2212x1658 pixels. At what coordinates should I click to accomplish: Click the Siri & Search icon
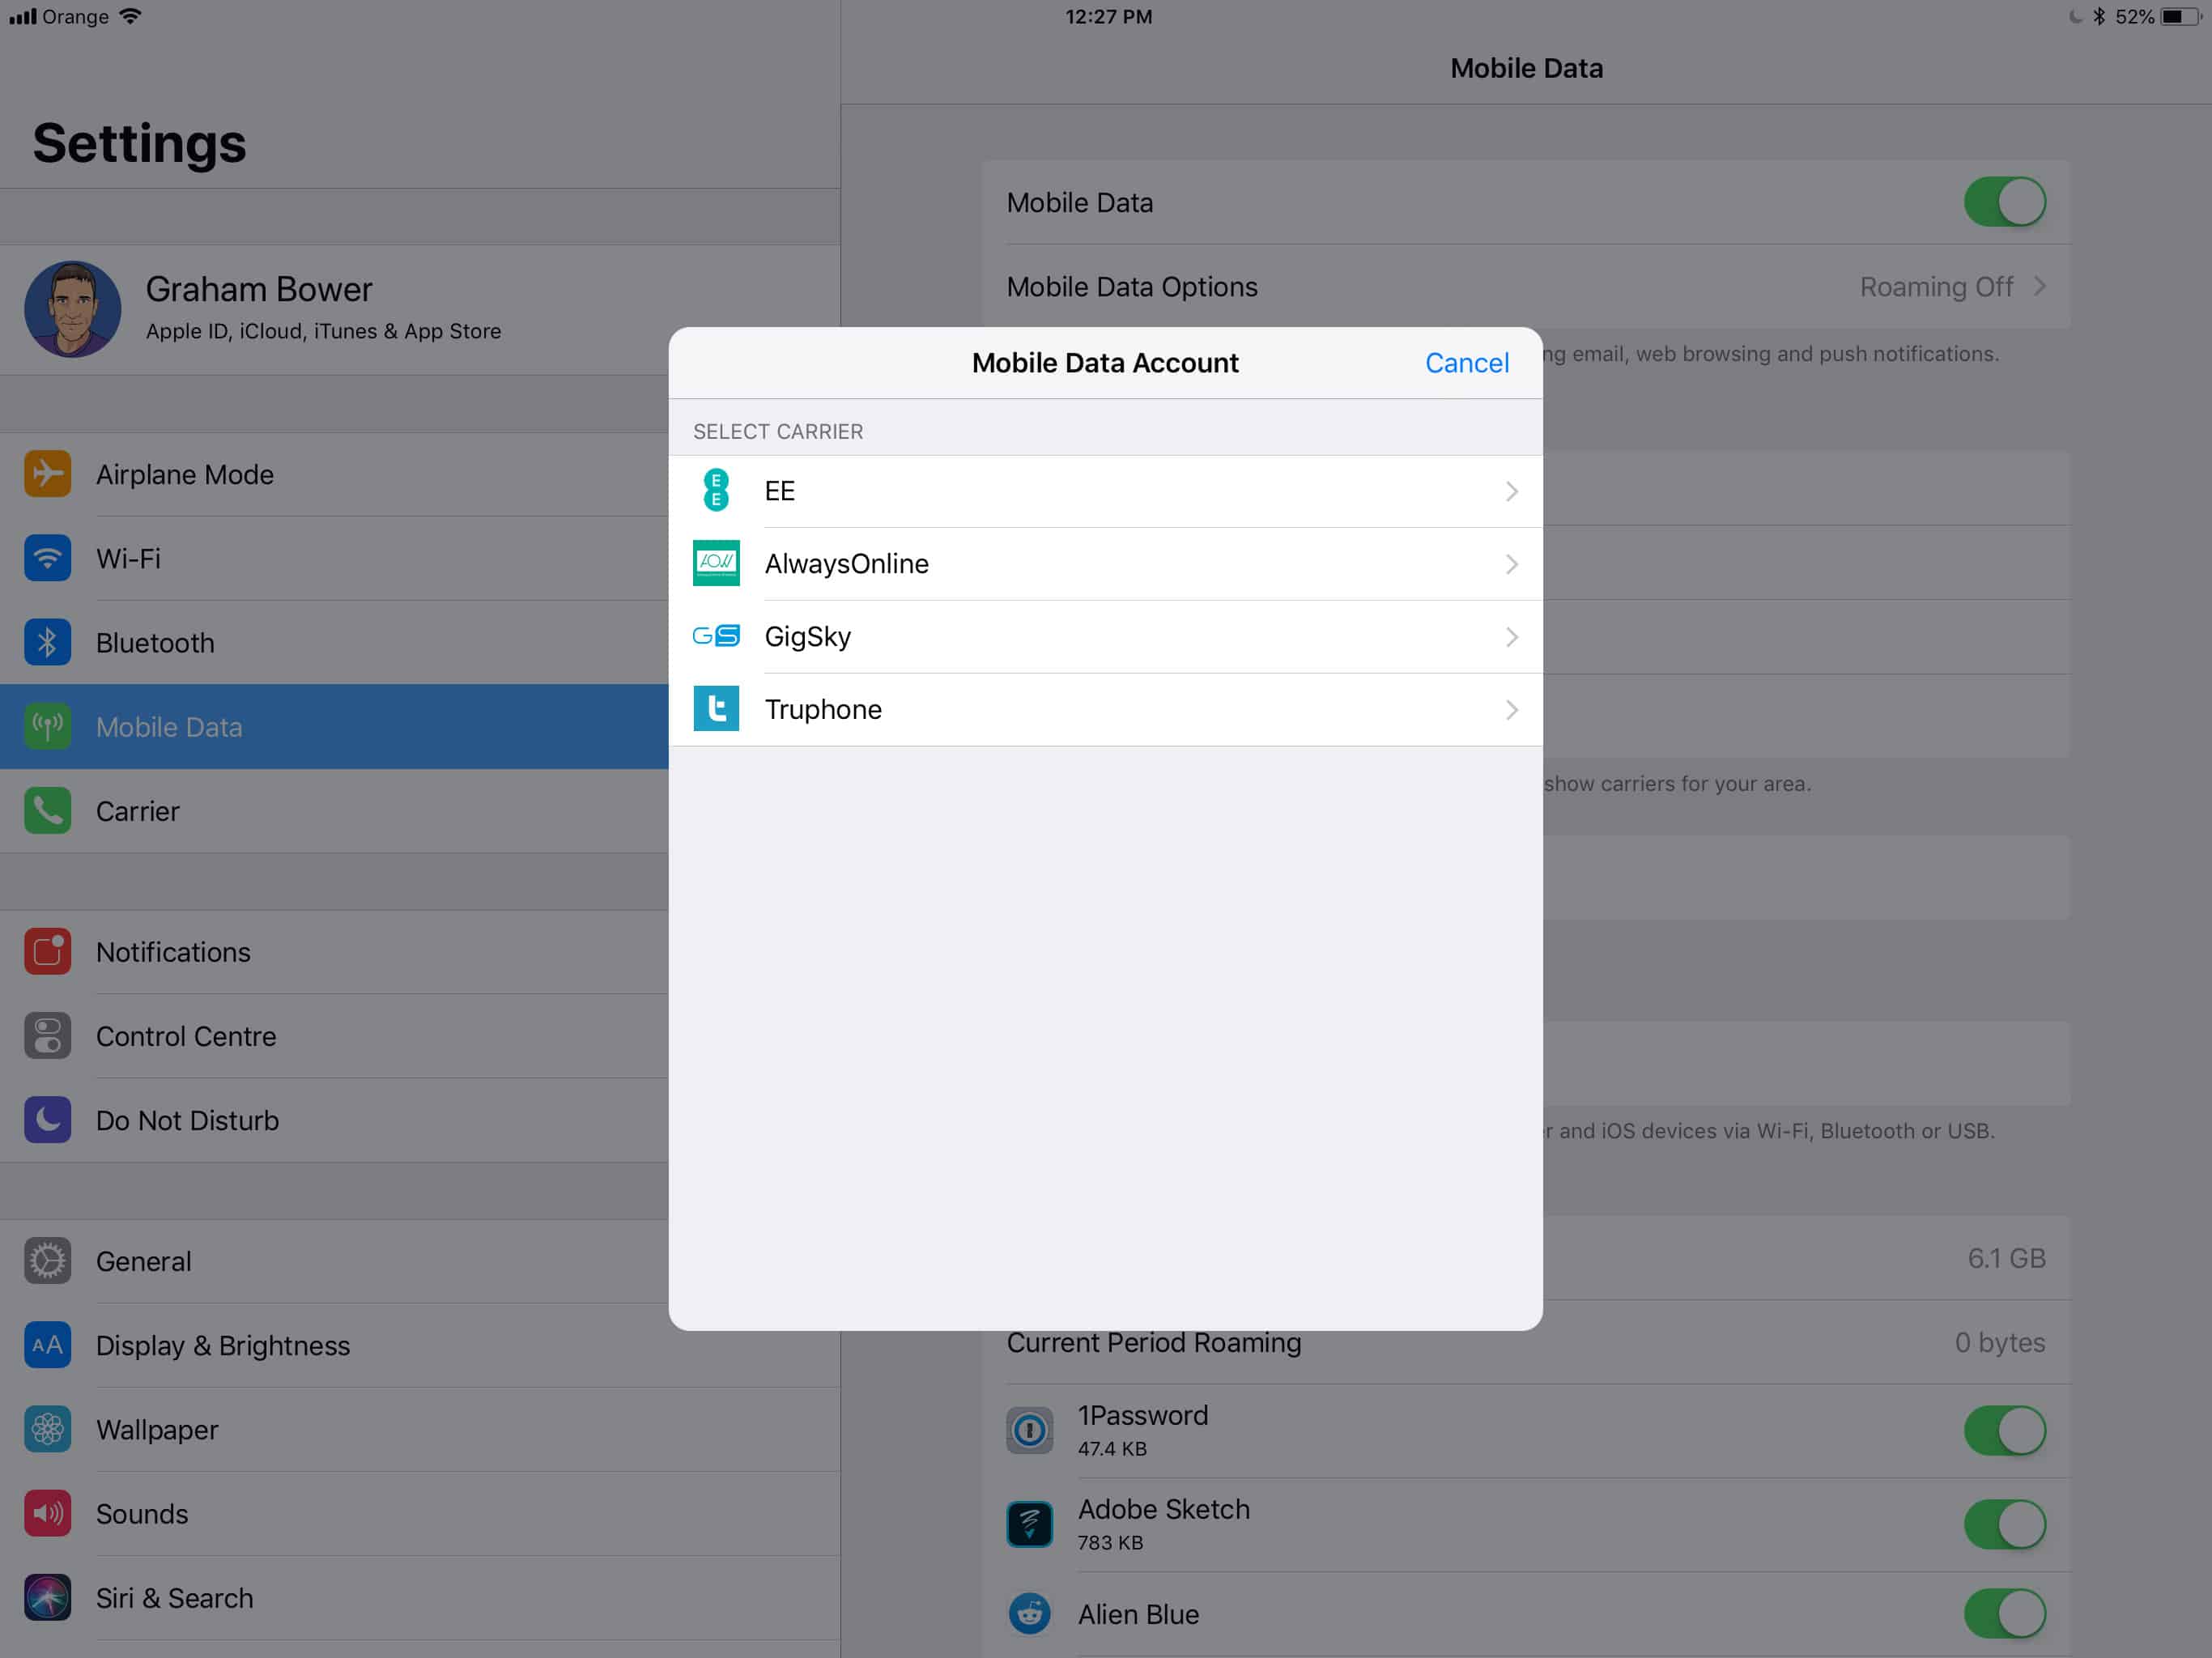pos(47,1597)
